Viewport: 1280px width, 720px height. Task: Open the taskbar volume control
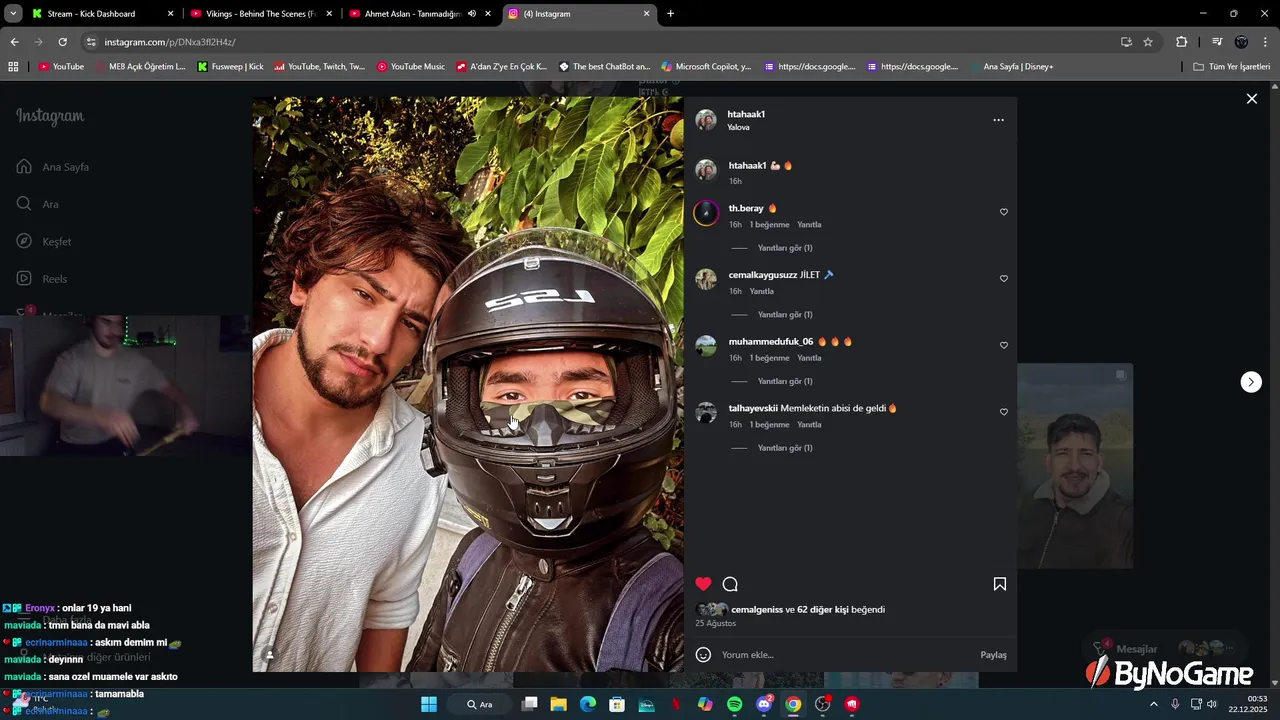pos(1212,704)
